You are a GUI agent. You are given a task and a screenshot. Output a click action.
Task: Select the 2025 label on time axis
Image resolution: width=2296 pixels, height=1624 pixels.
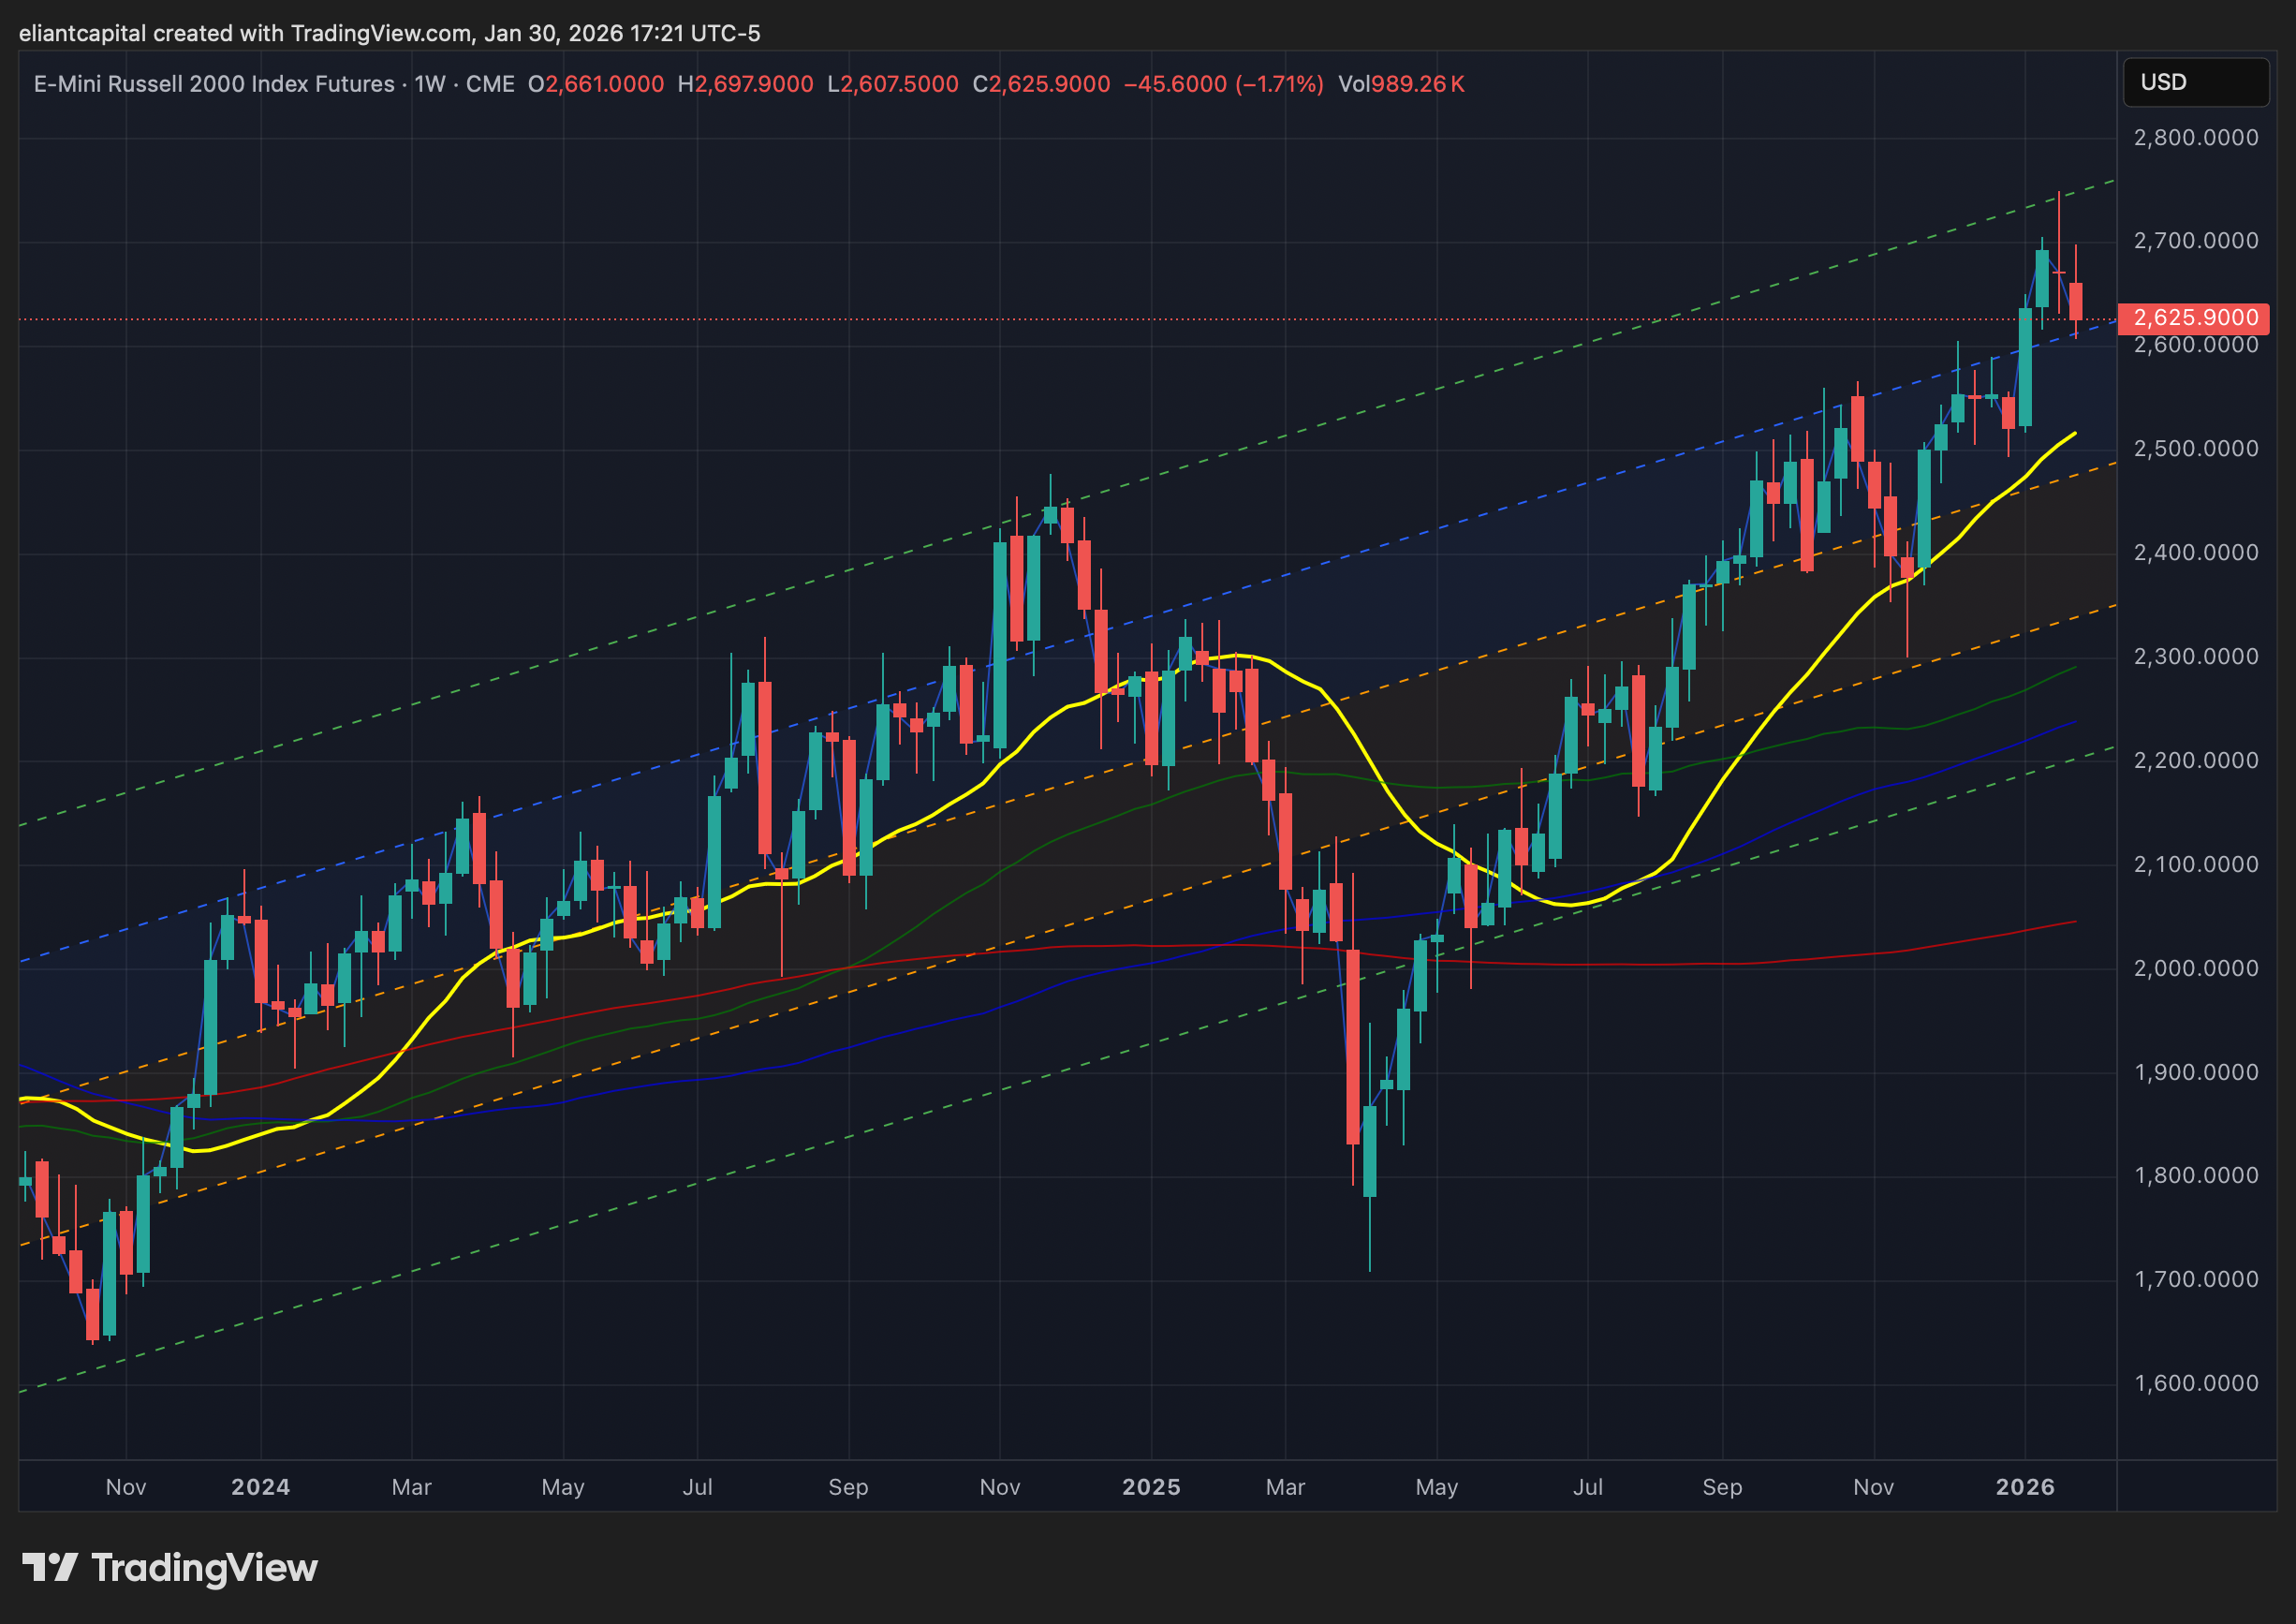(1150, 1487)
